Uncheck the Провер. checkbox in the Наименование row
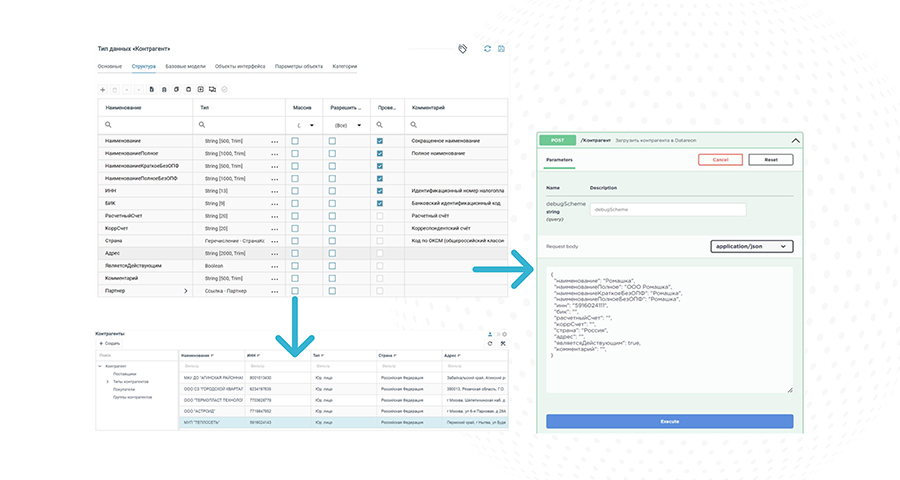The width and height of the screenshot is (900, 480). [x=379, y=141]
